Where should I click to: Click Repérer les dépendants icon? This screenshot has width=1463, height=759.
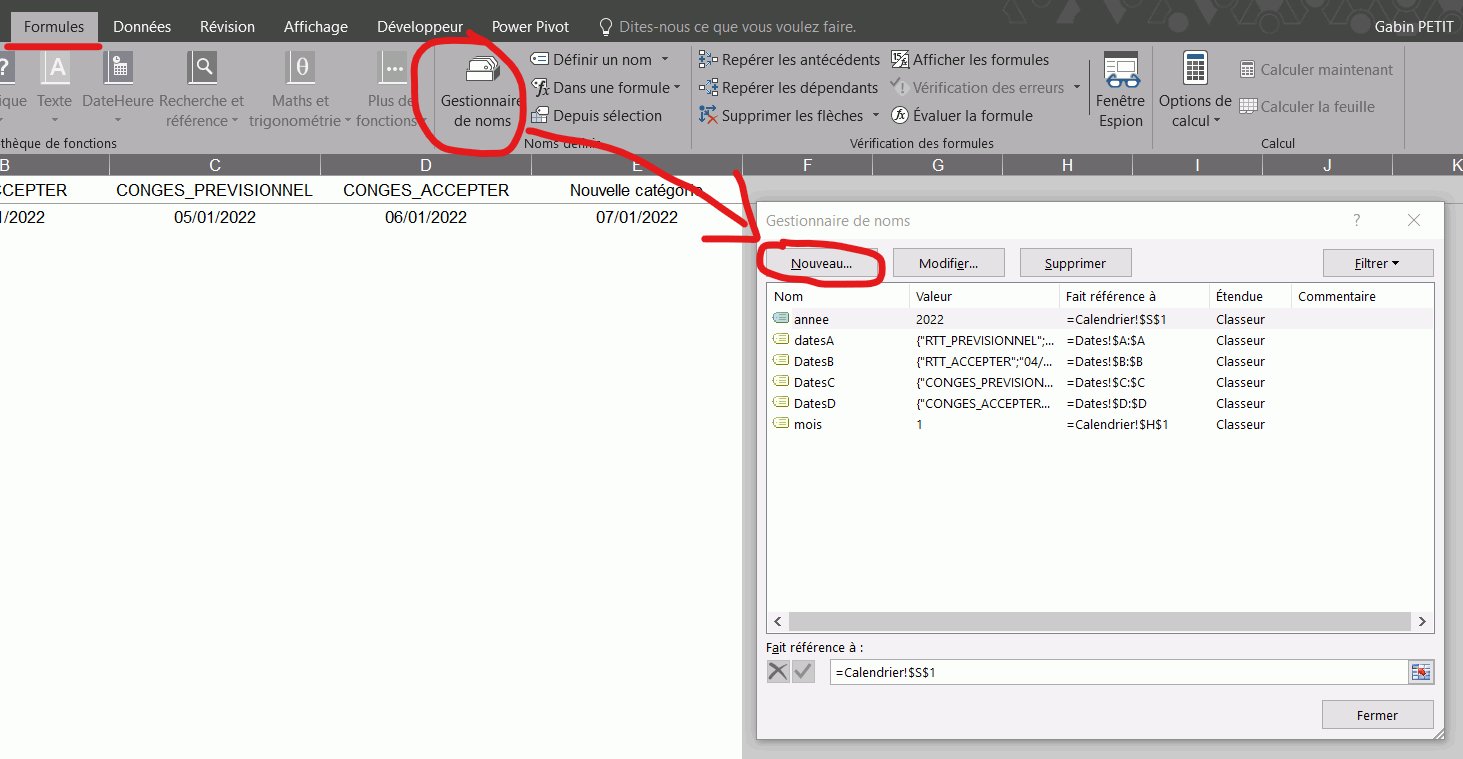[708, 88]
